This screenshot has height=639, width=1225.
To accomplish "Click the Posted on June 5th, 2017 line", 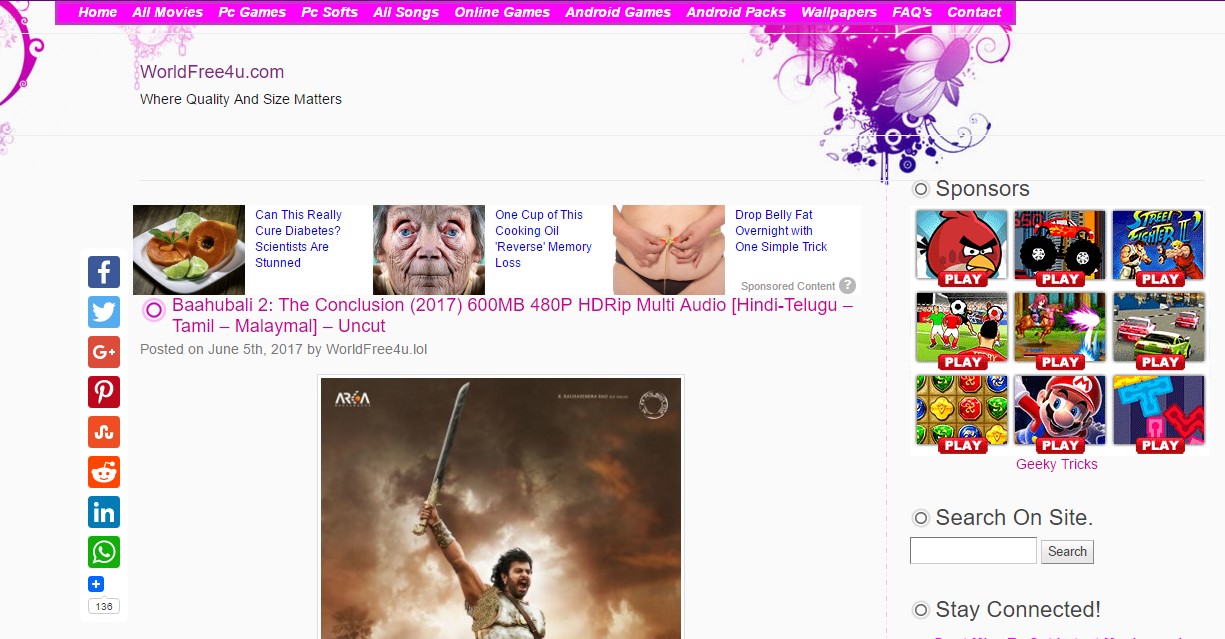I will tap(284, 350).
